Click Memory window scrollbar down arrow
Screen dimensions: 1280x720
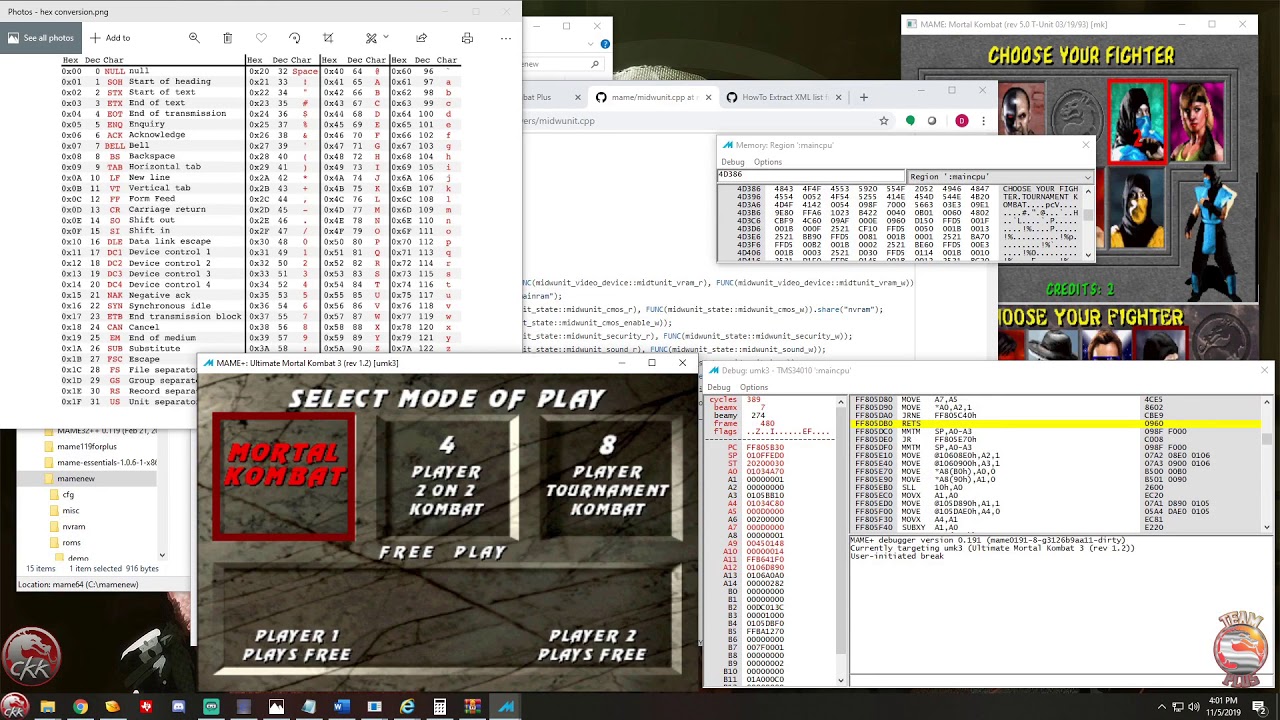click(1088, 255)
